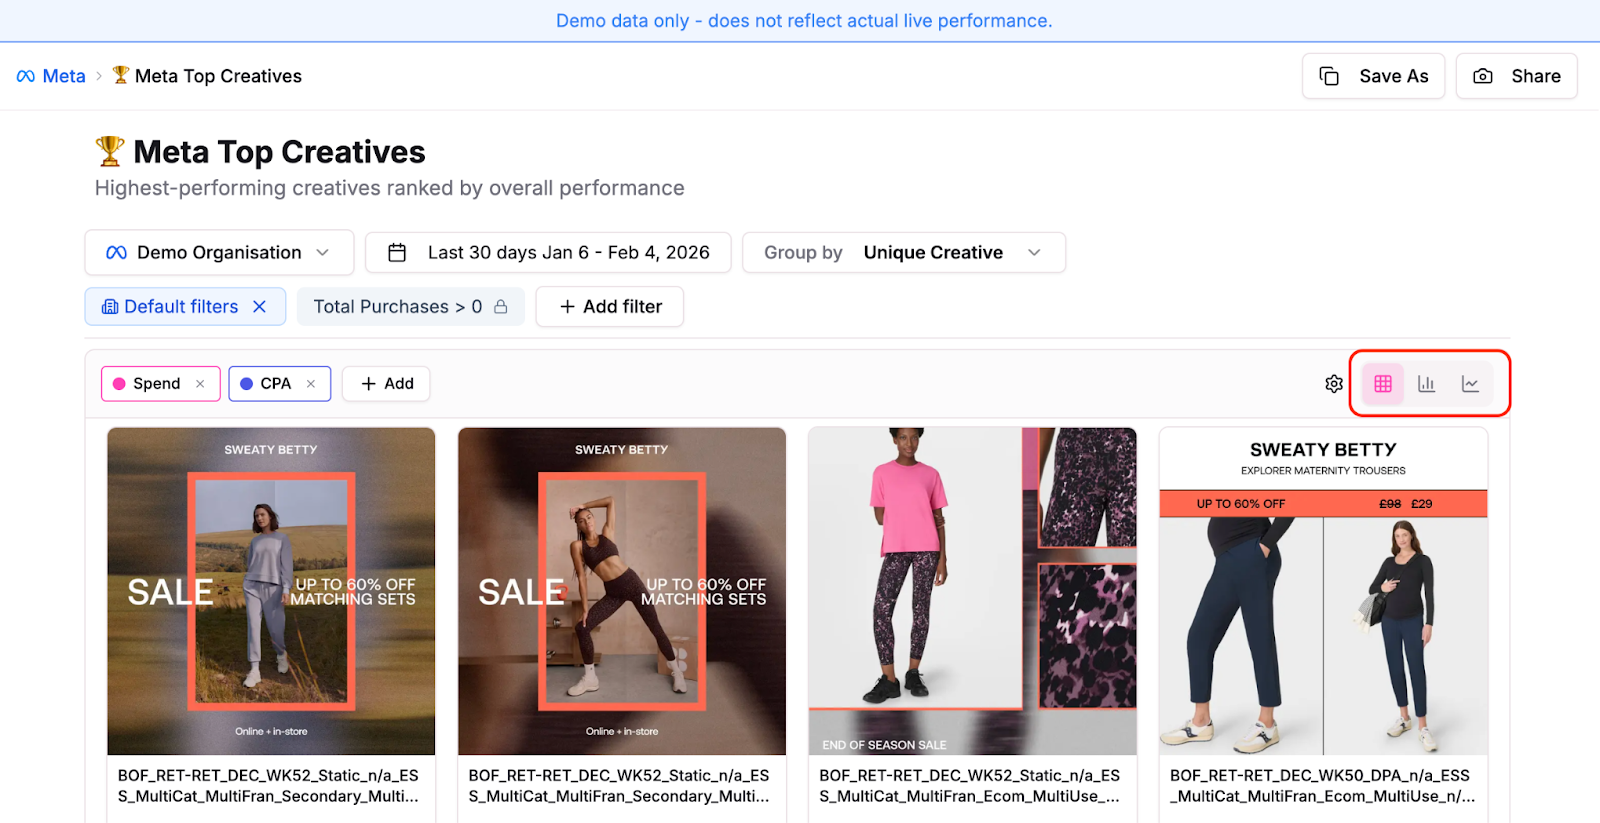Click the Save As button
This screenshot has width=1600, height=823.
click(x=1373, y=76)
